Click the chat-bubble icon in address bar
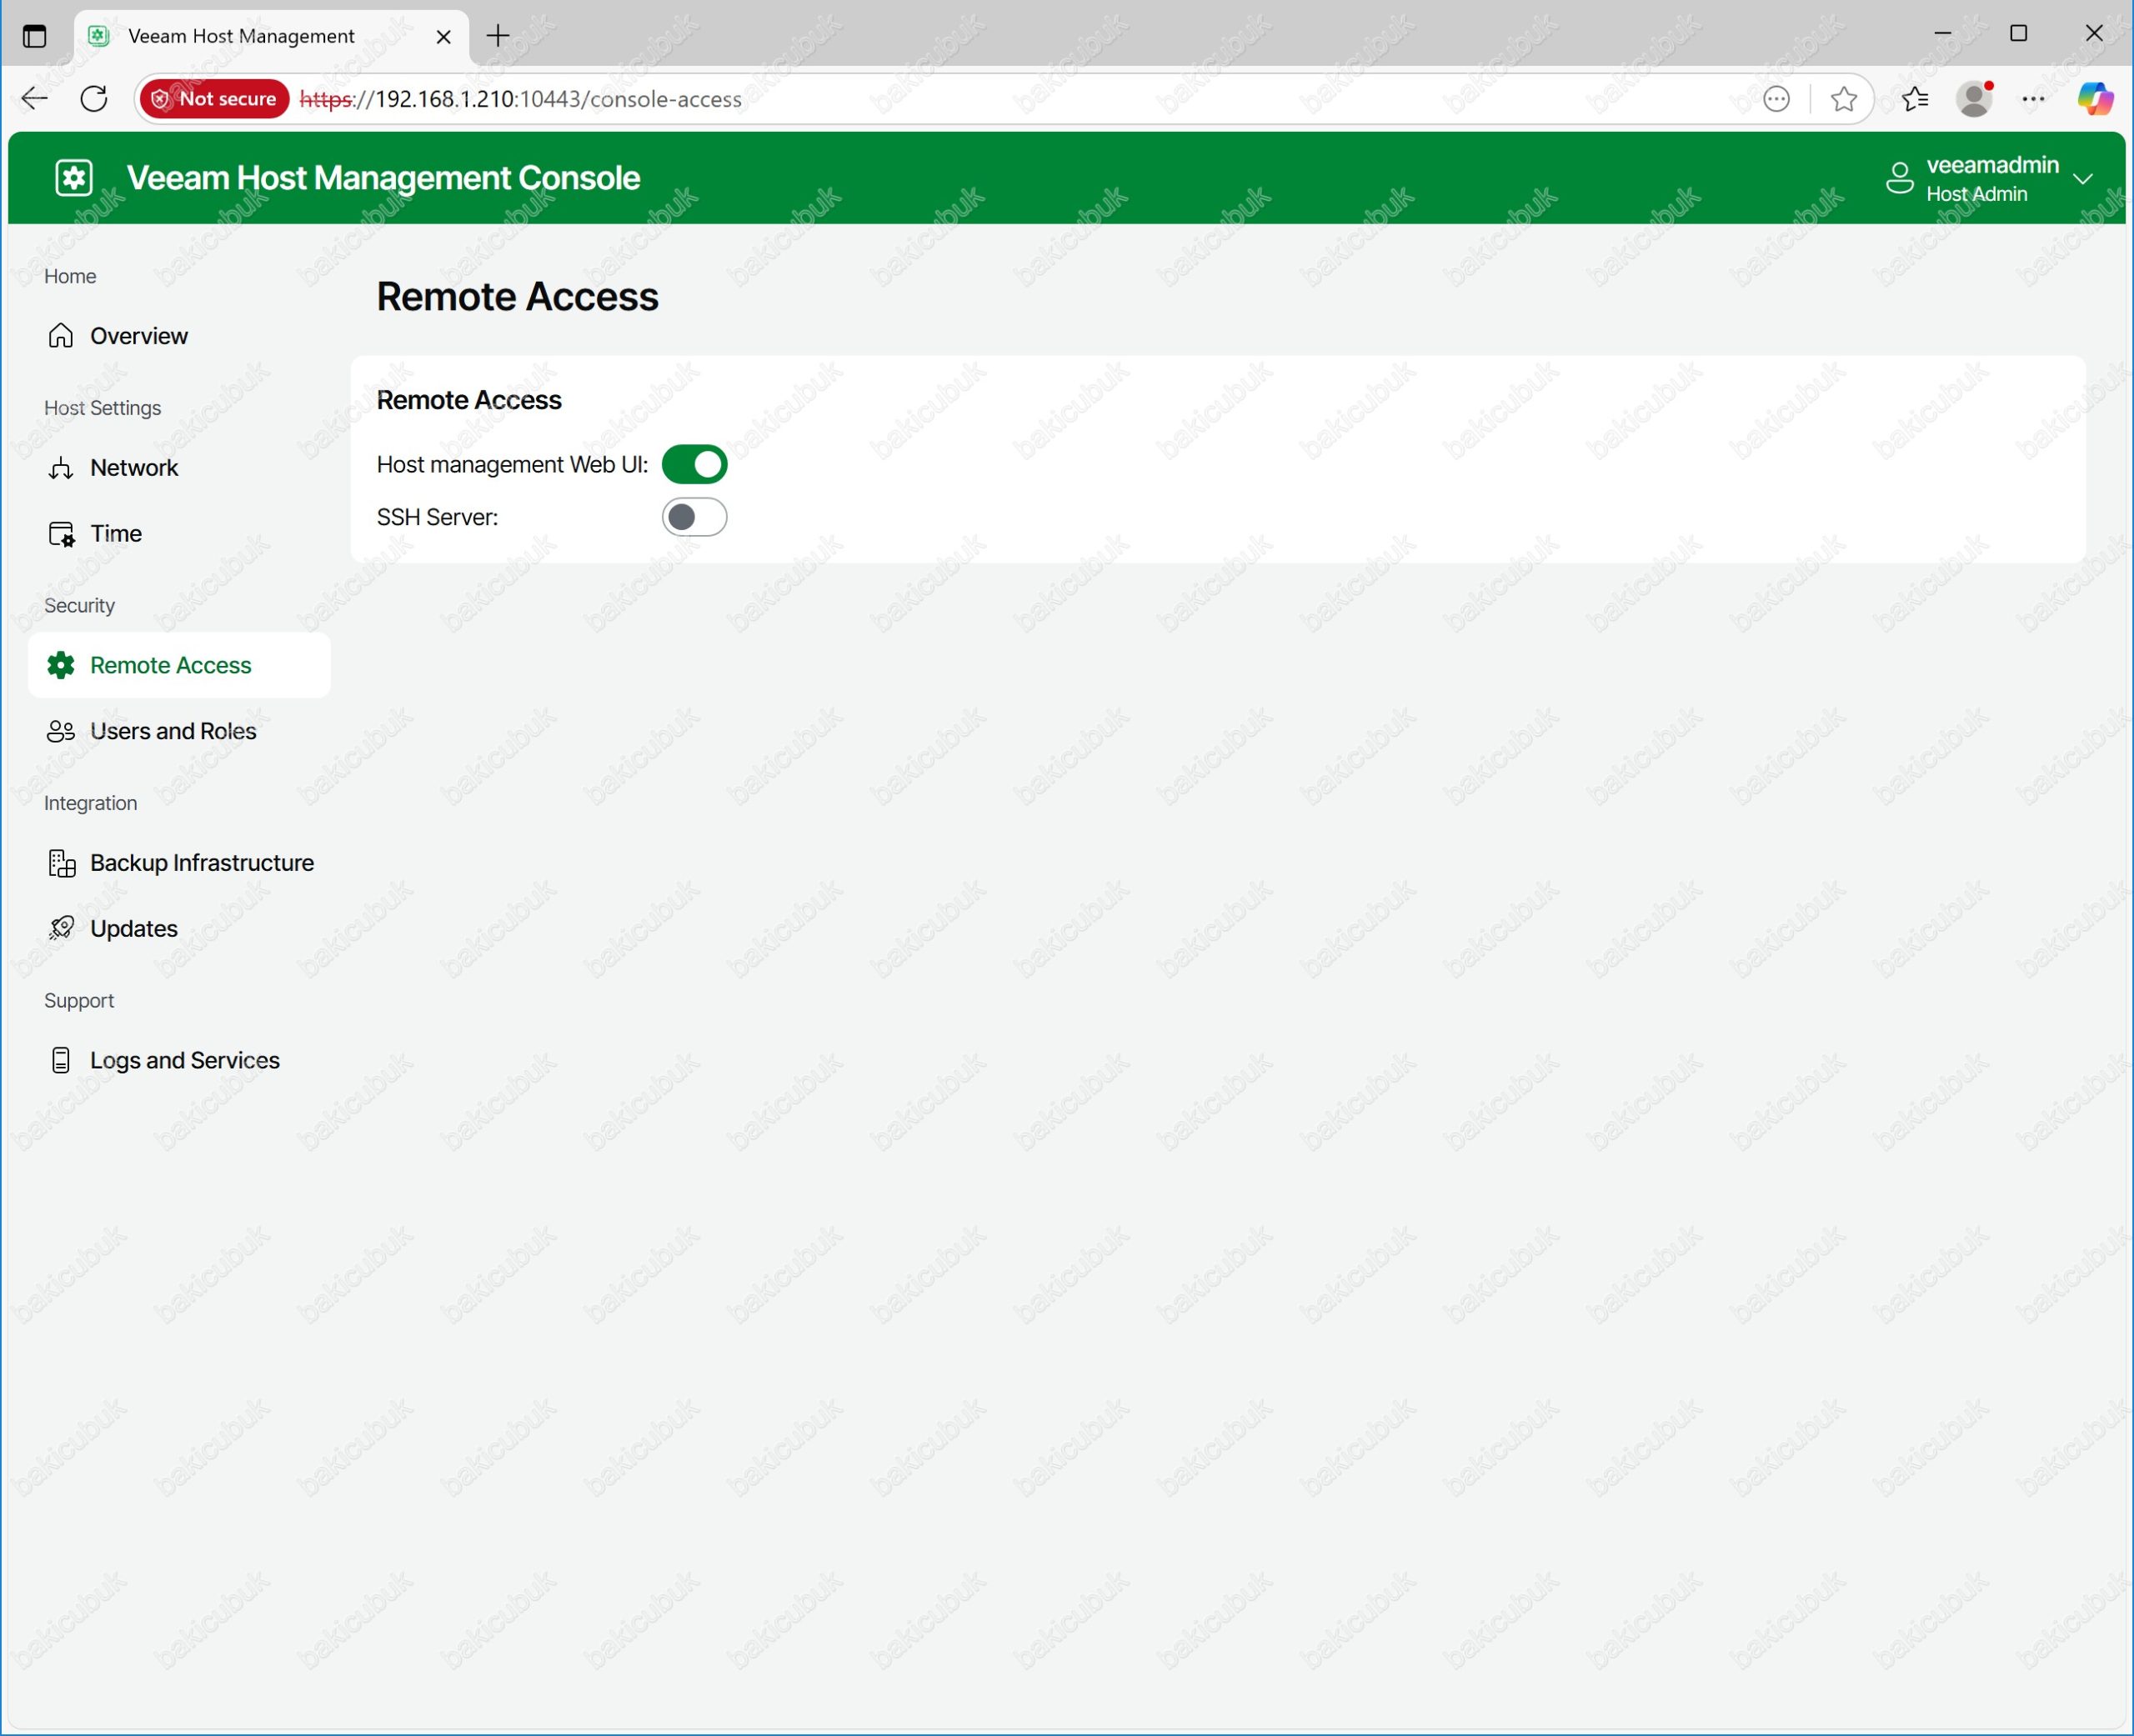Image resolution: width=2134 pixels, height=1736 pixels. tap(1776, 98)
